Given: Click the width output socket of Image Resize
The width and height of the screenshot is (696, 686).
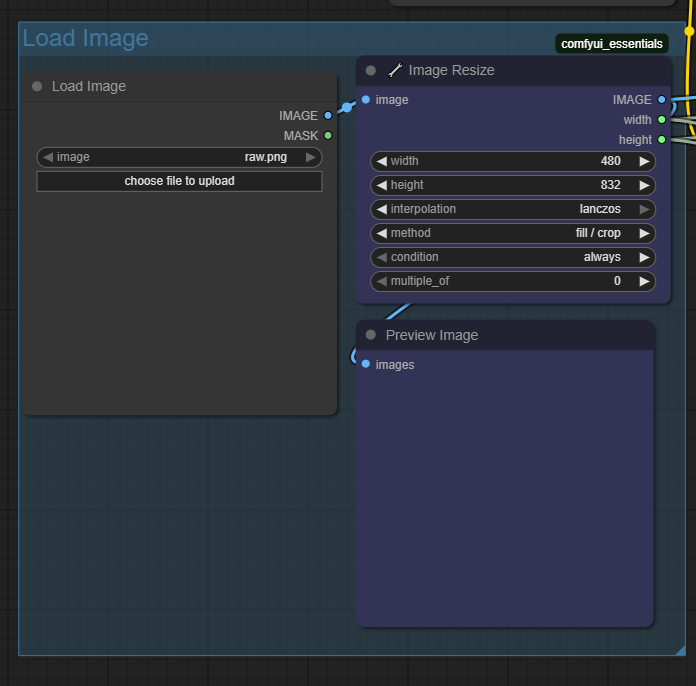Looking at the screenshot, I should pyautogui.click(x=661, y=119).
